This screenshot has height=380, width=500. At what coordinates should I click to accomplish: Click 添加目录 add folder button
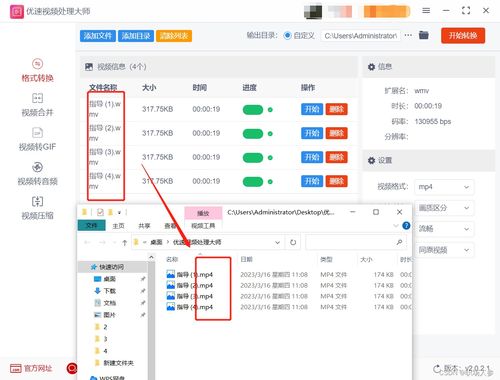click(x=136, y=36)
